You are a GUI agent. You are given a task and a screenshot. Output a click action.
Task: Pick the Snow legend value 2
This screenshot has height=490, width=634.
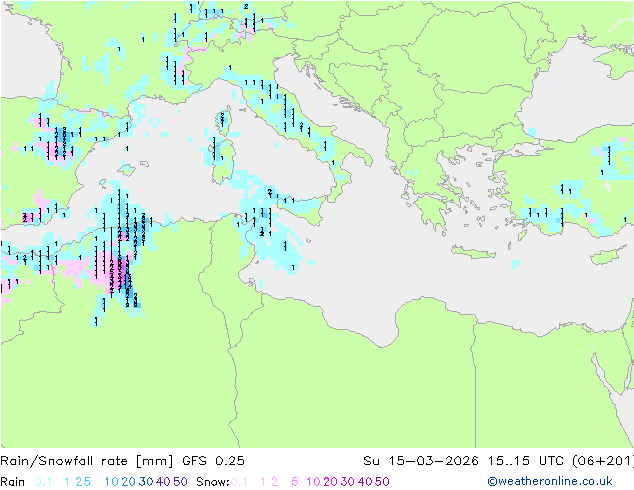[x=275, y=482]
